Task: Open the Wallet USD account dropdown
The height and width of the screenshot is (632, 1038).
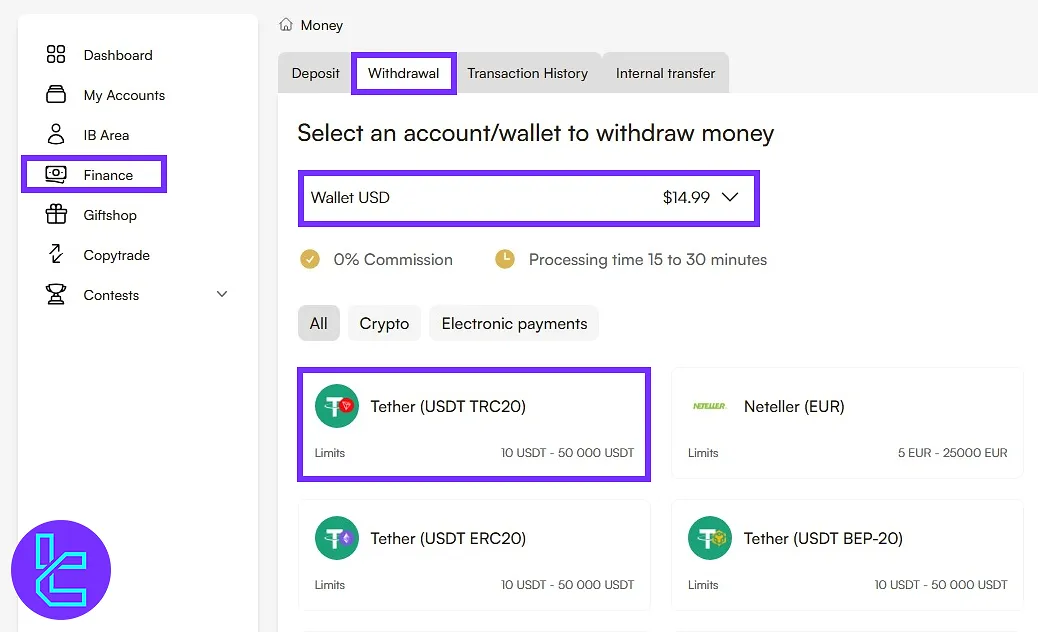Action: [x=528, y=198]
